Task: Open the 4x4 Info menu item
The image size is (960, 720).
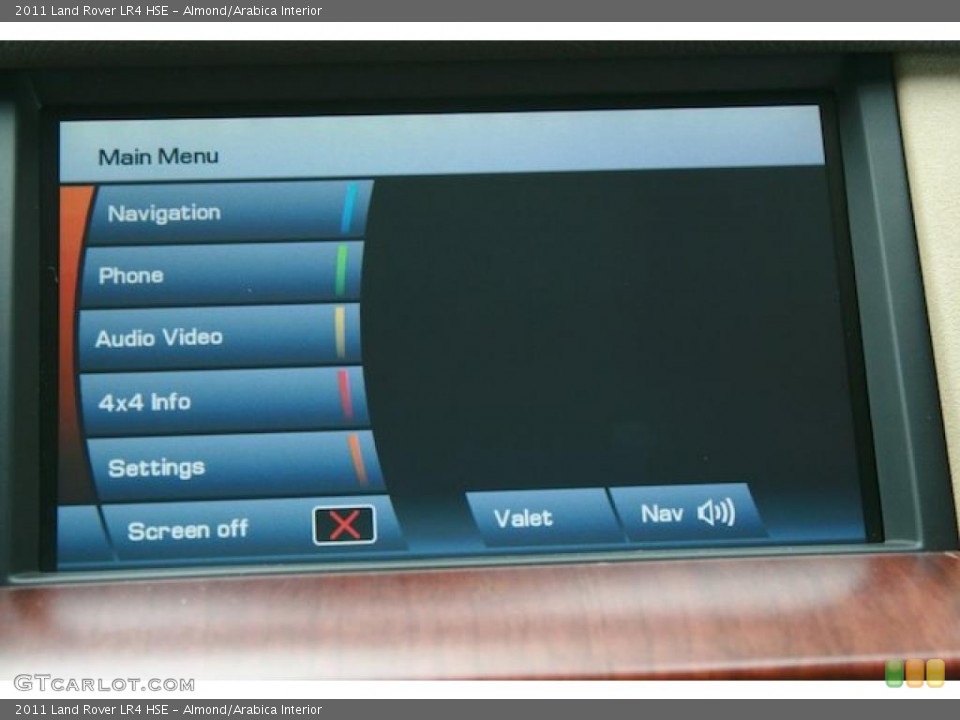Action: 224,401
